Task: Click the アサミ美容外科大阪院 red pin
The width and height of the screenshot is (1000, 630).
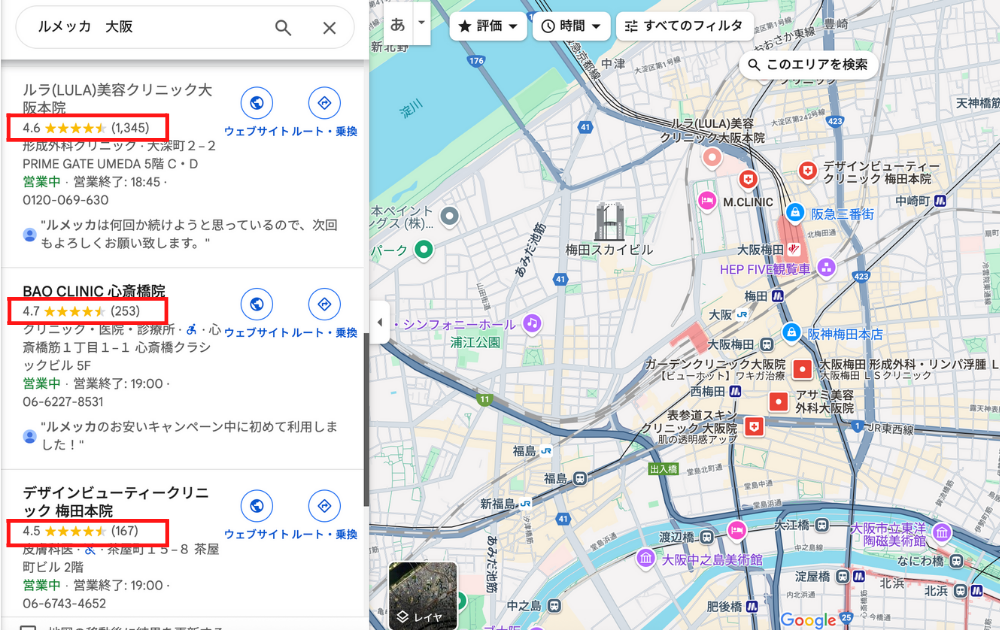Action: click(x=779, y=401)
